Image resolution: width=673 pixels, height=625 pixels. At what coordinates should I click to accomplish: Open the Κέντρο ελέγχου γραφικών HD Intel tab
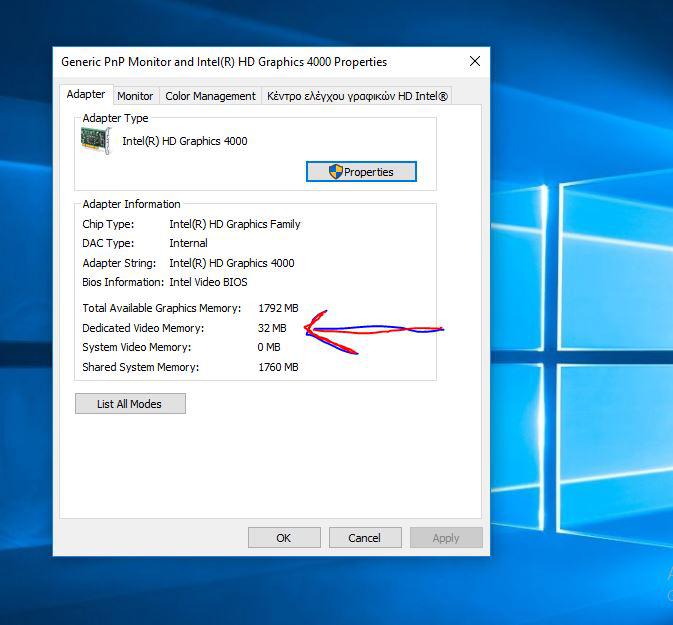[357, 96]
